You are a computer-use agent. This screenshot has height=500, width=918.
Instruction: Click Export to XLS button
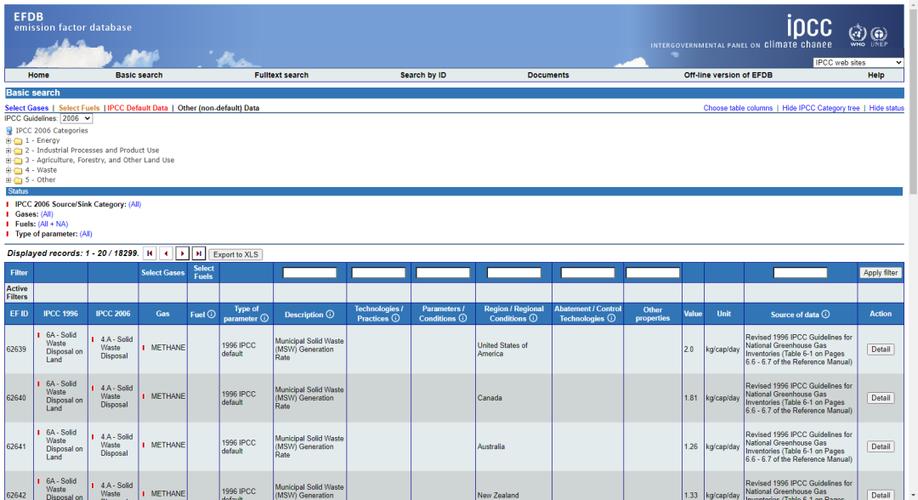[235, 254]
